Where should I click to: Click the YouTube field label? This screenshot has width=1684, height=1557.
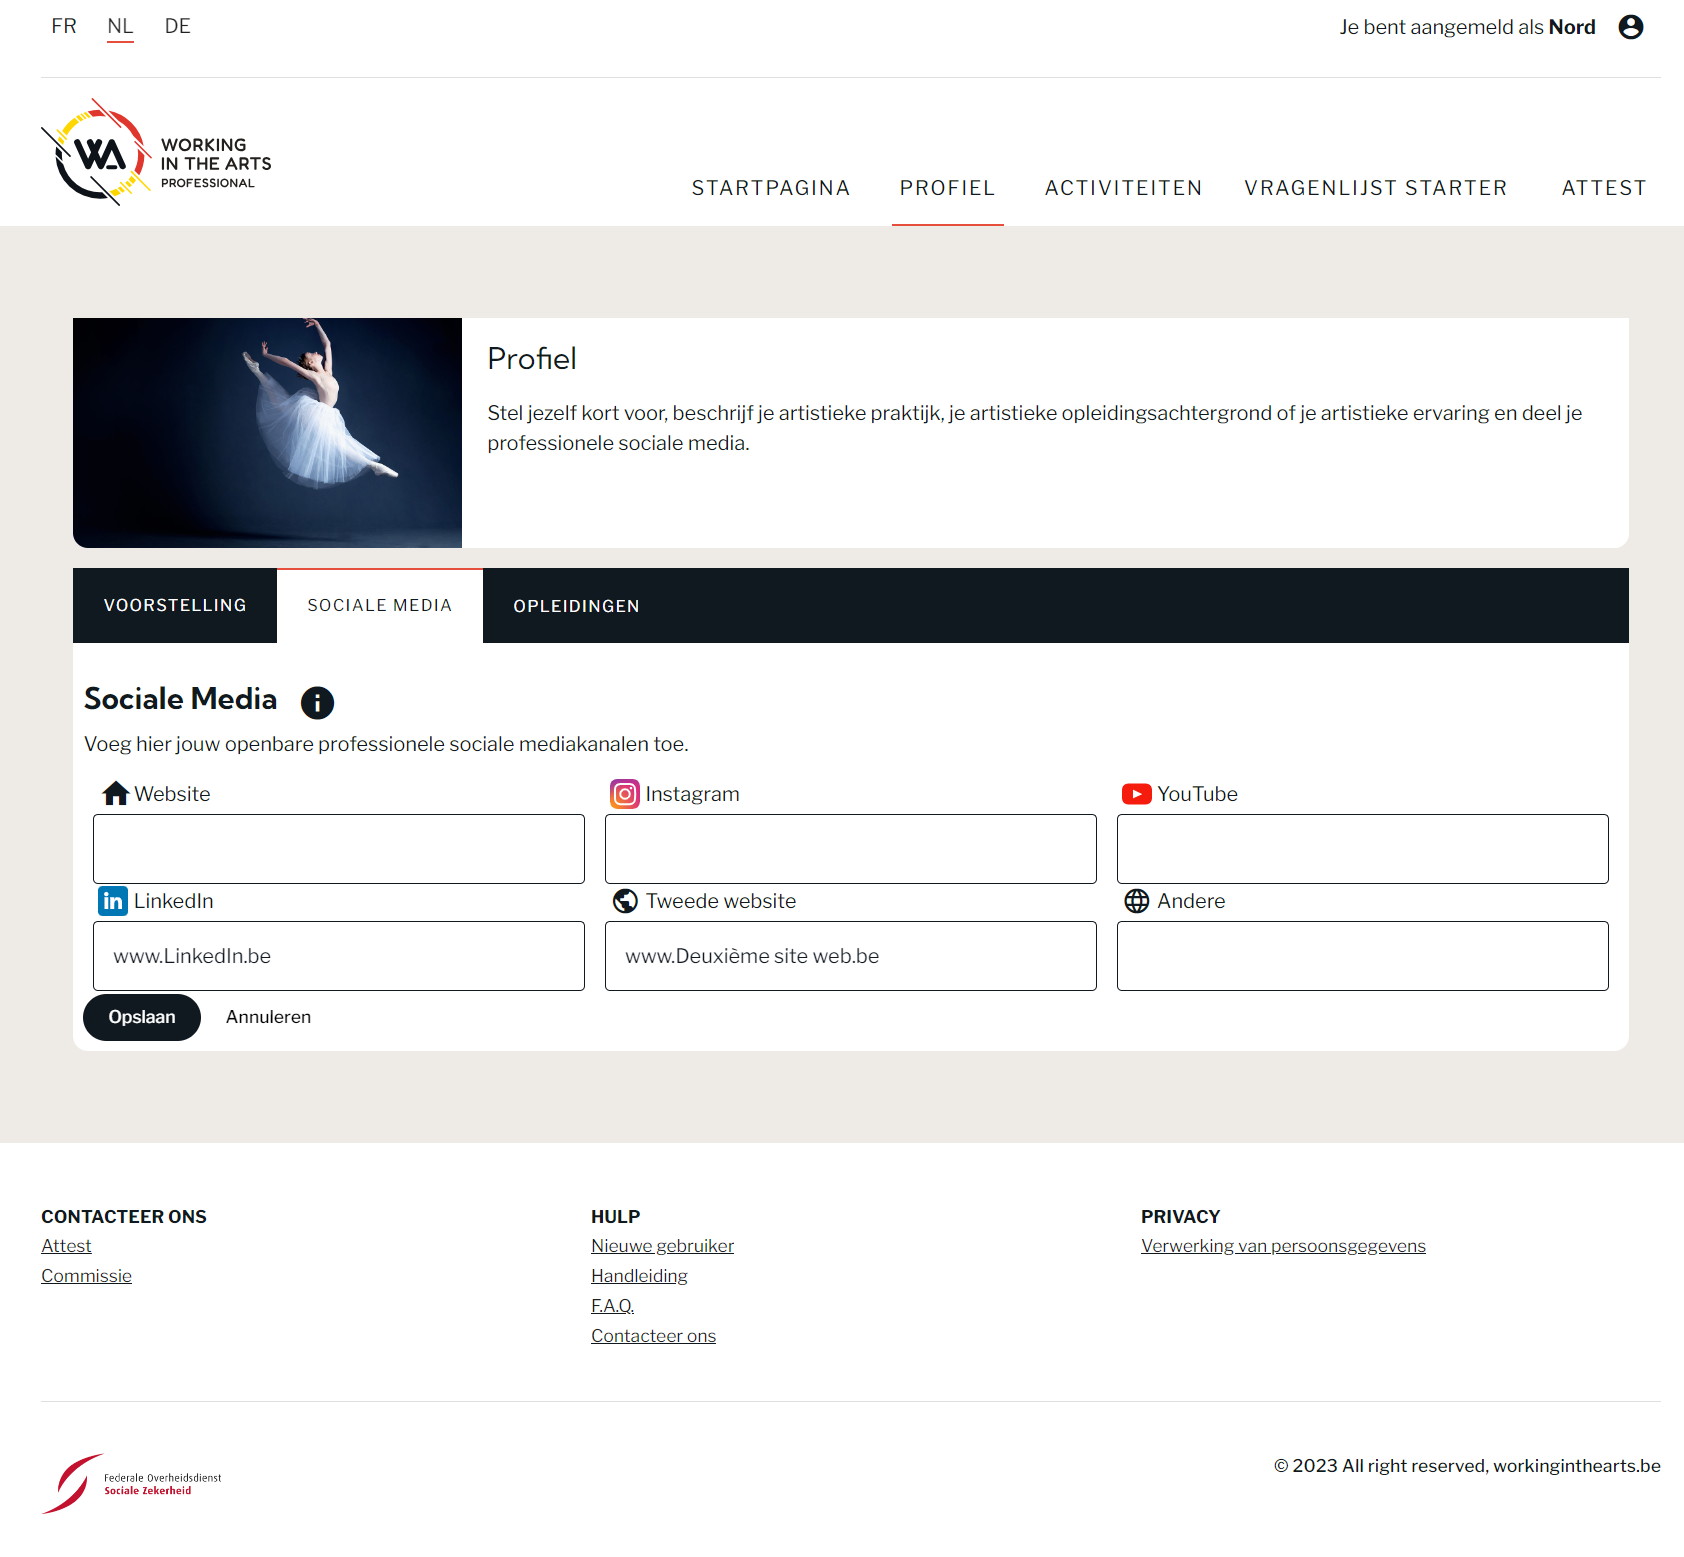click(x=1197, y=794)
